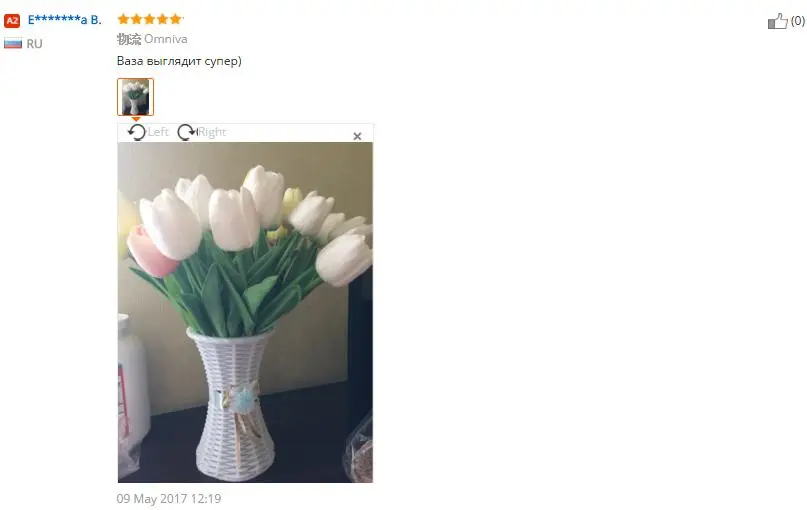Click the 09 May 2017 review date
The height and width of the screenshot is (510, 807).
[169, 499]
